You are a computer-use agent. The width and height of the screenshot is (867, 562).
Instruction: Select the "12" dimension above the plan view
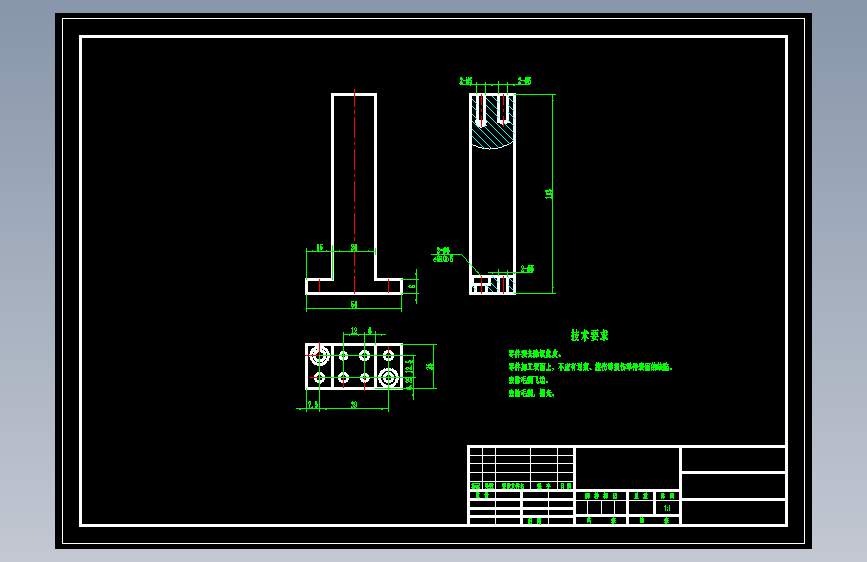tap(354, 330)
